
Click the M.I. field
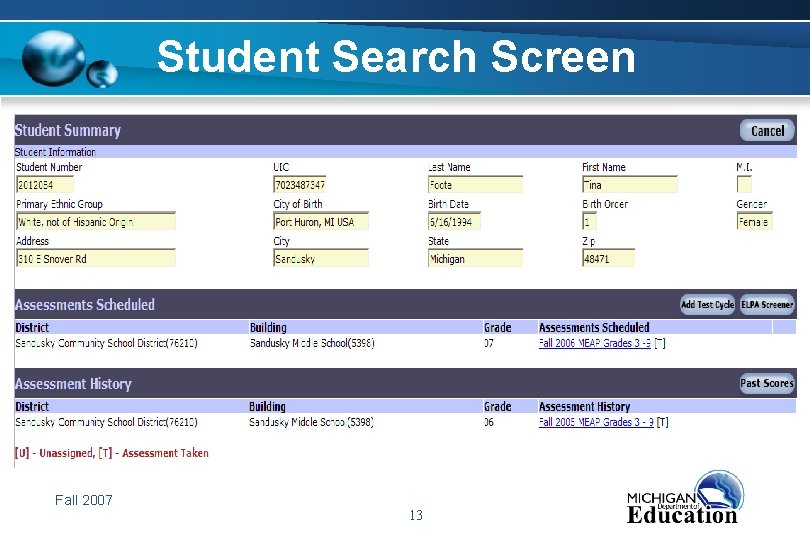[x=744, y=184]
